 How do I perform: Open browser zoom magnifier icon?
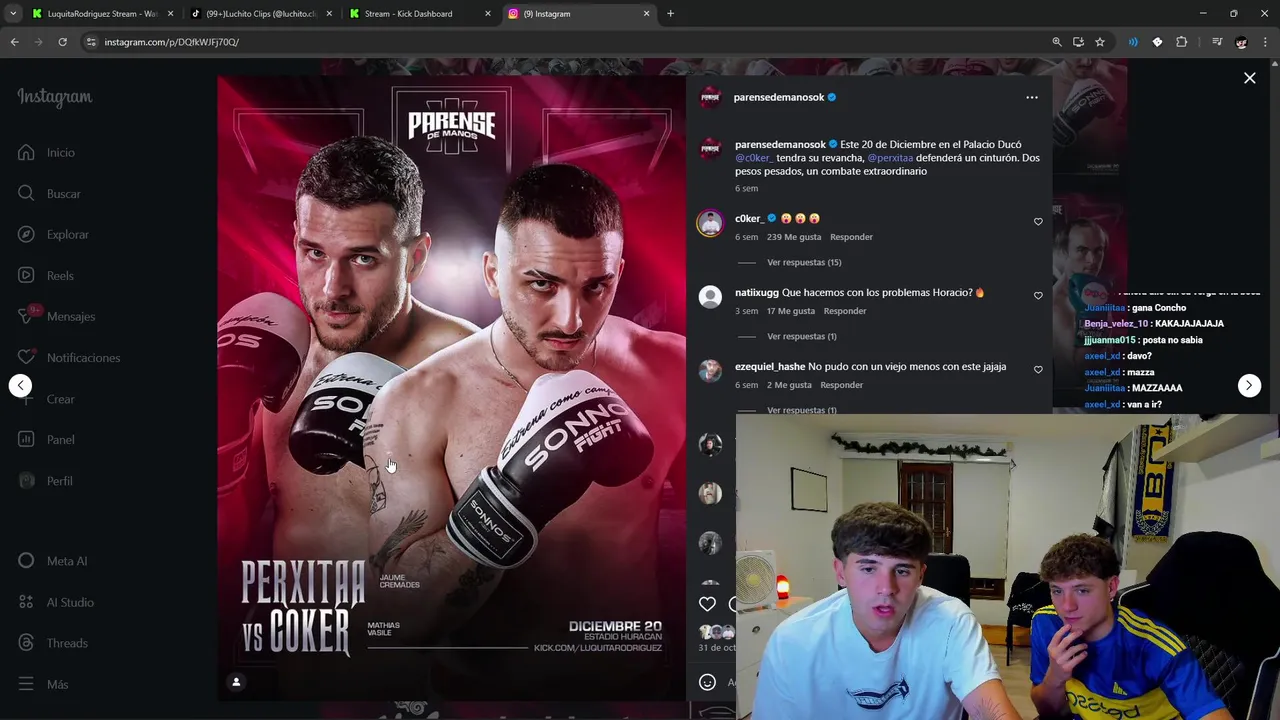click(1057, 42)
